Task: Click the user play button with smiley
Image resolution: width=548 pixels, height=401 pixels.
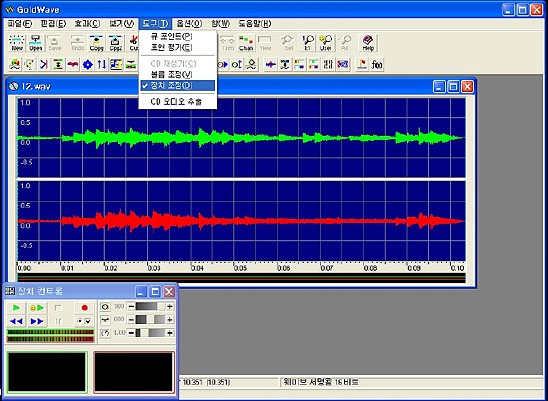Action: click(x=37, y=308)
